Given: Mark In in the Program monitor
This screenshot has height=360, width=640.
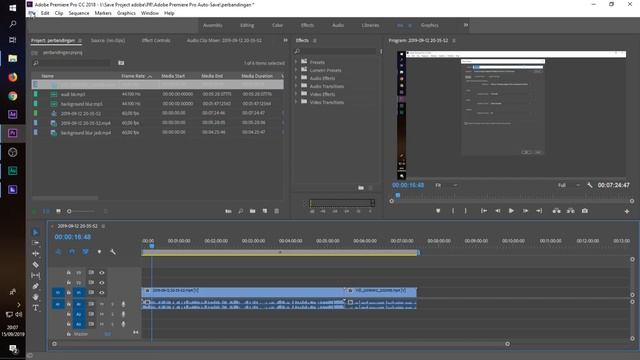Looking at the screenshot, I should pos(453,211).
